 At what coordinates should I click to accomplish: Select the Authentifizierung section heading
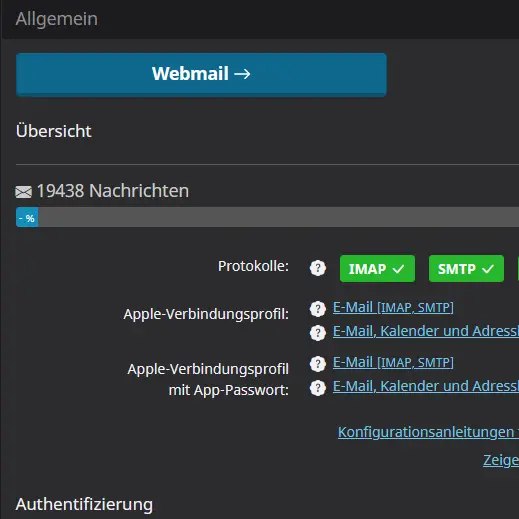coord(84,504)
